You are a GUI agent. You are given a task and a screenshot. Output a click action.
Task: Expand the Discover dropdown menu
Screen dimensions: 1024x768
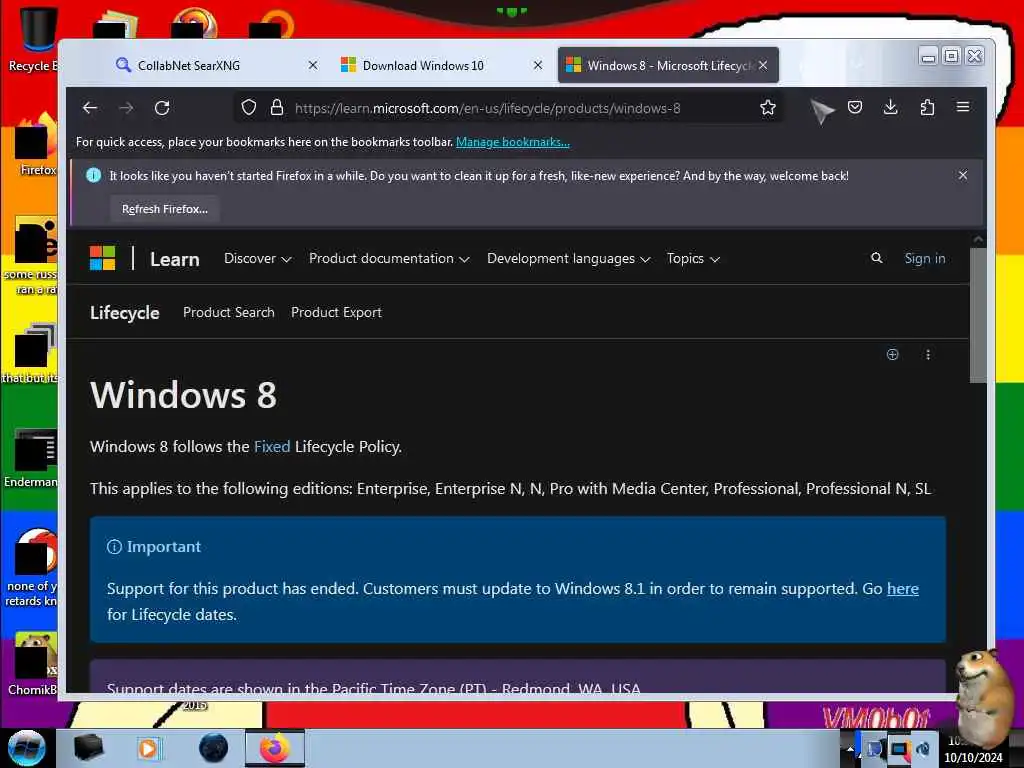(257, 259)
